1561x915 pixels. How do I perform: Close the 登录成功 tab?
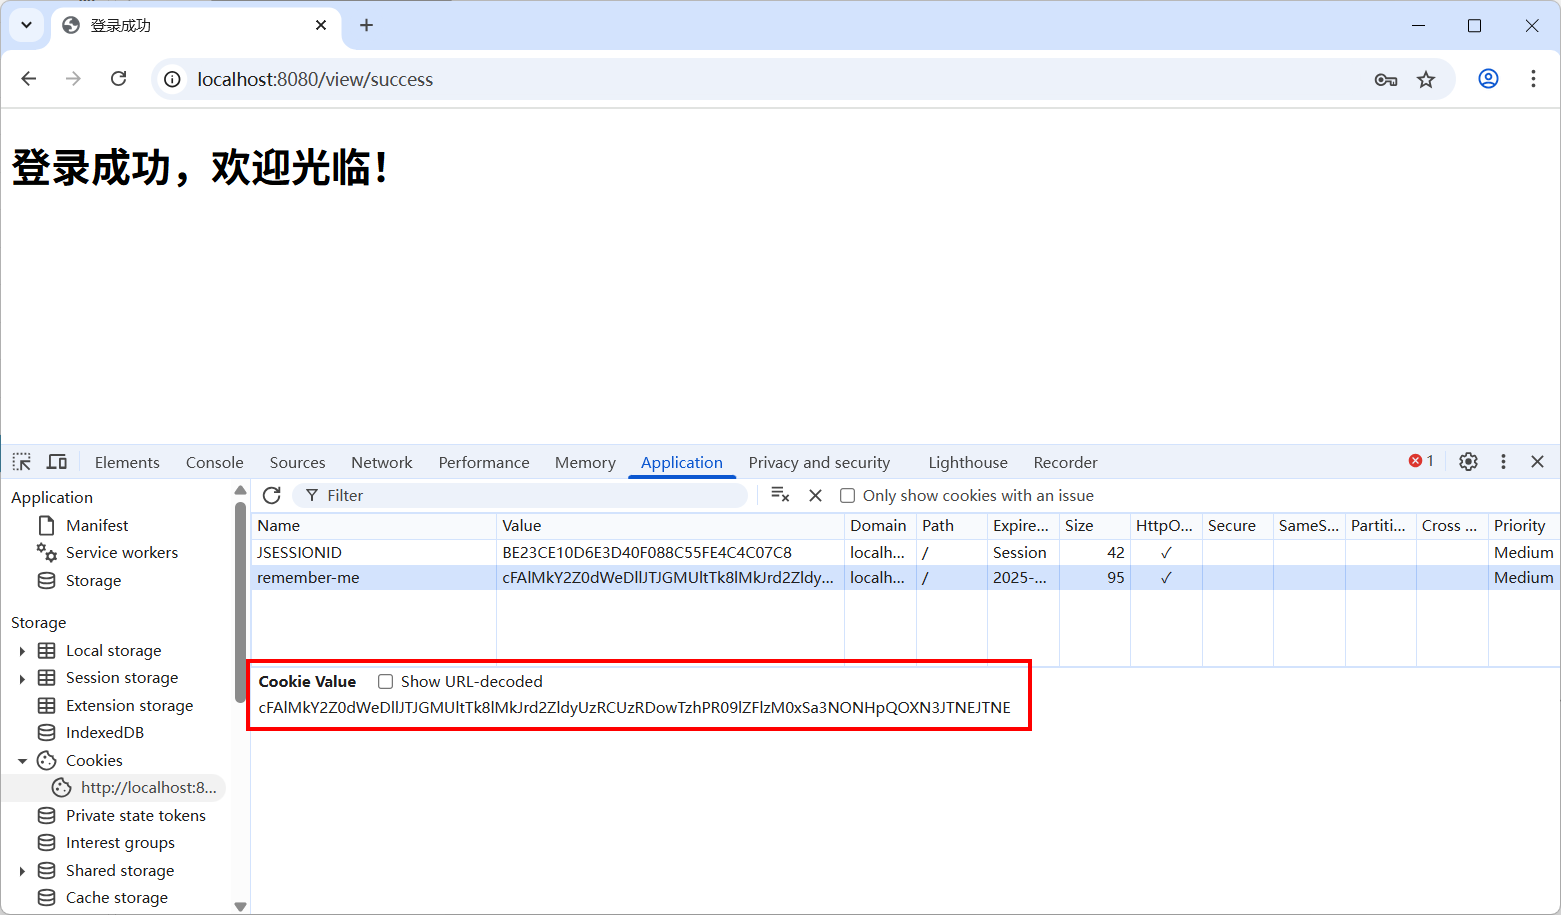[321, 25]
